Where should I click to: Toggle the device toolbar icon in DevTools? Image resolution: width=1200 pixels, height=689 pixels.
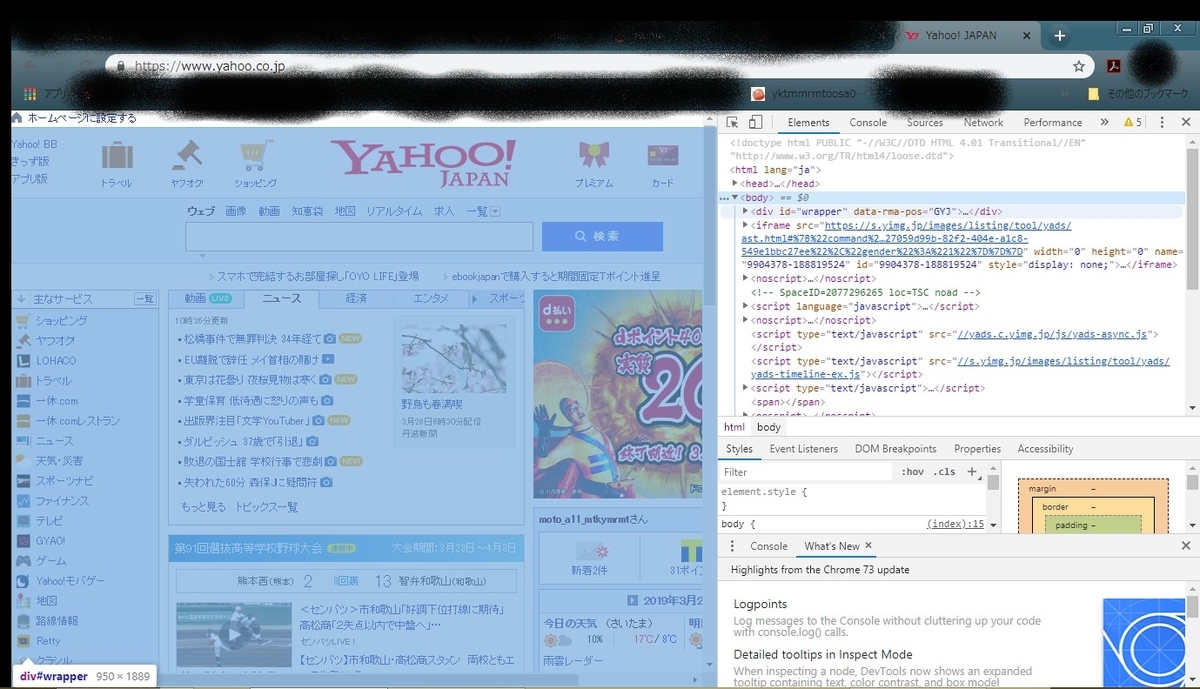(x=755, y=122)
